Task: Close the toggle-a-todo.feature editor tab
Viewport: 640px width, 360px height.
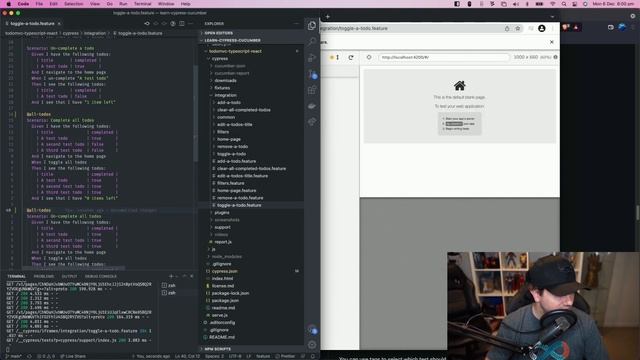Action: point(59,24)
